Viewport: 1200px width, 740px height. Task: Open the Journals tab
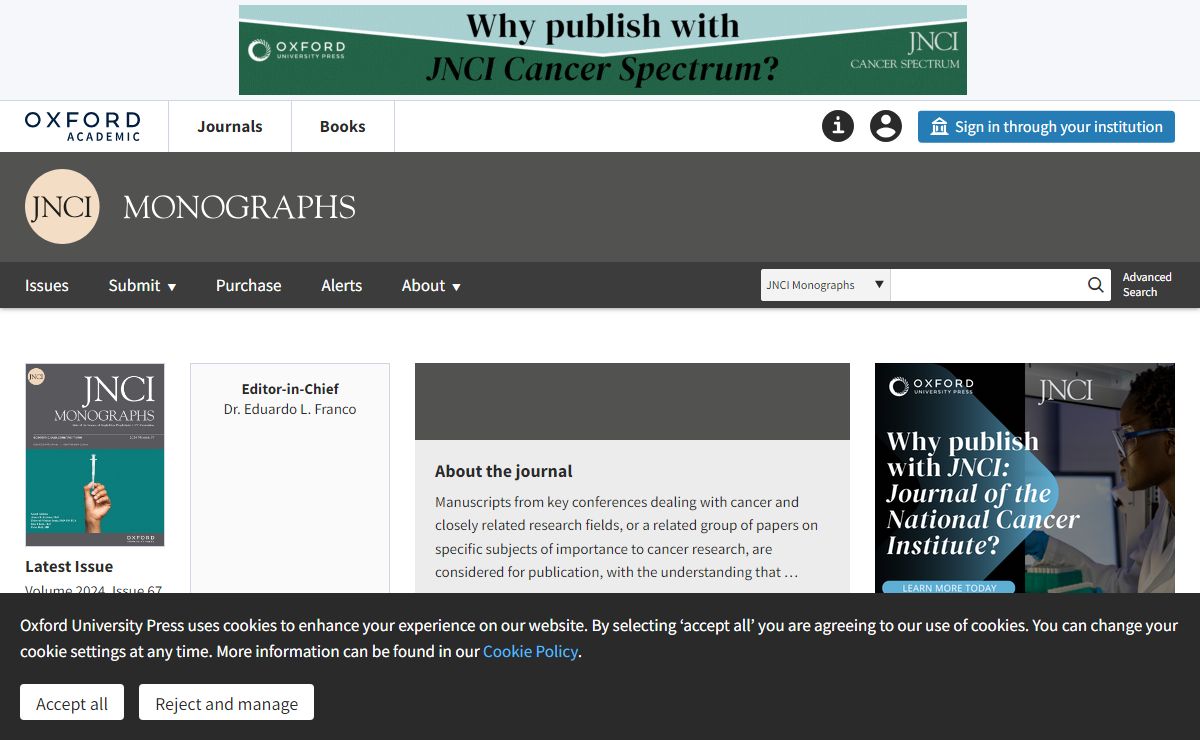click(x=230, y=126)
